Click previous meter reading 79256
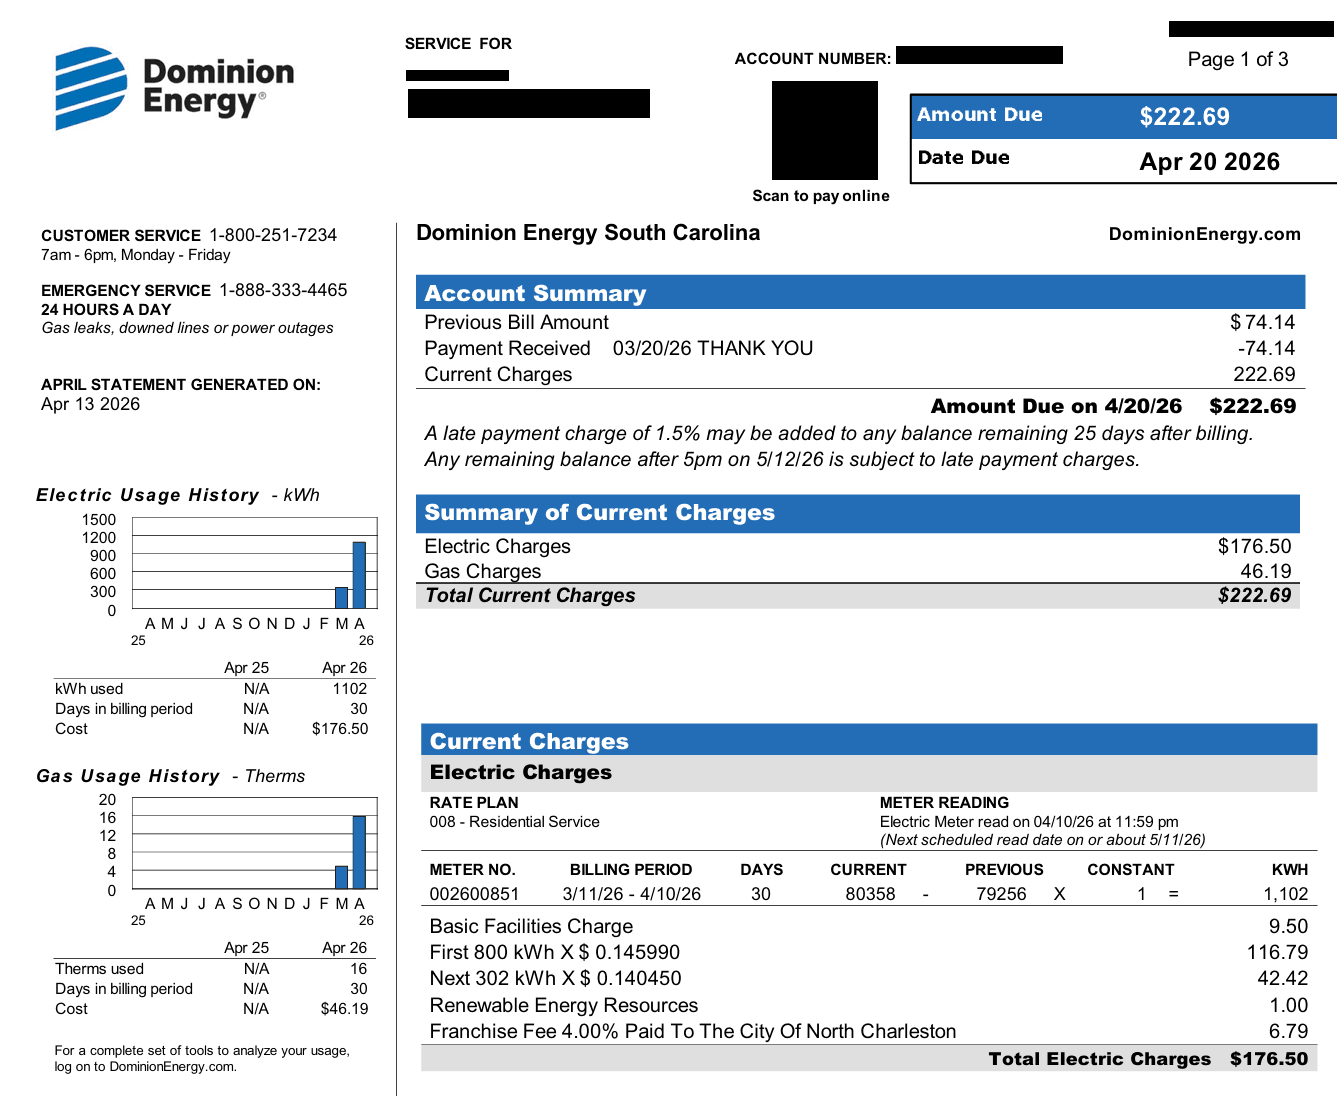Image resolution: width=1337 pixels, height=1096 pixels. [x=1002, y=894]
